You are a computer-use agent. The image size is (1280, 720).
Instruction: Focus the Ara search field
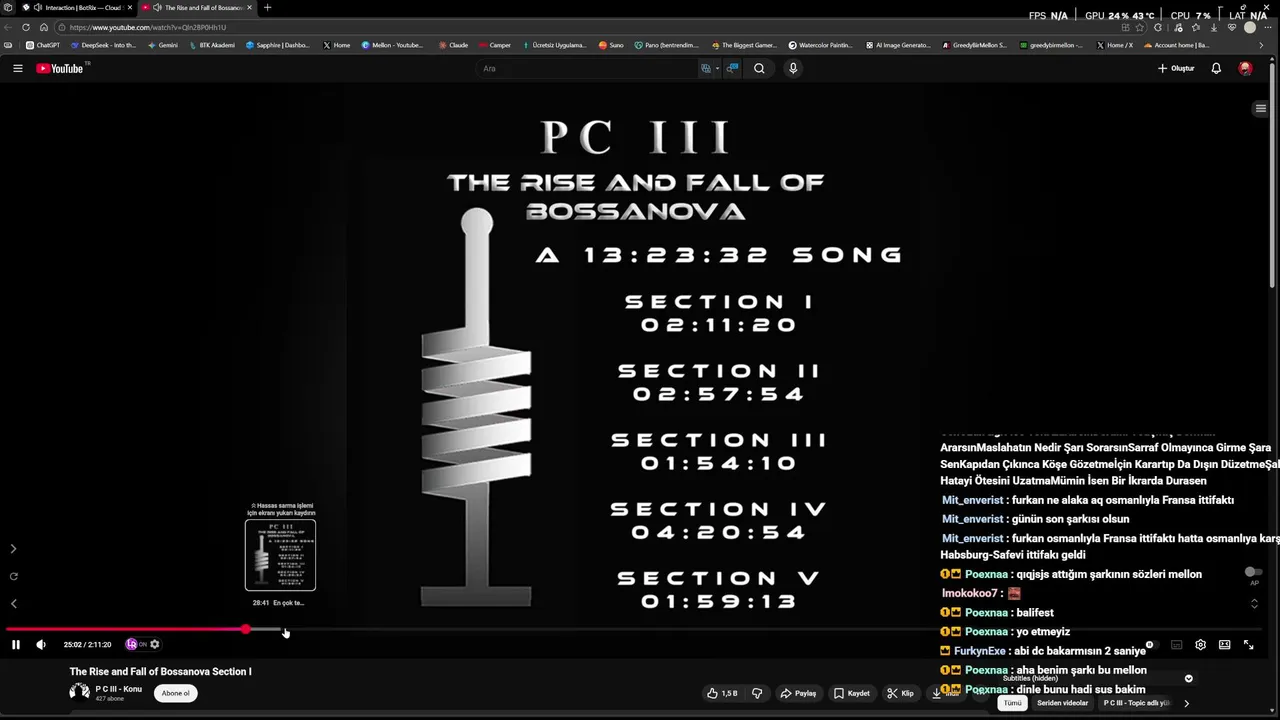tap(587, 68)
